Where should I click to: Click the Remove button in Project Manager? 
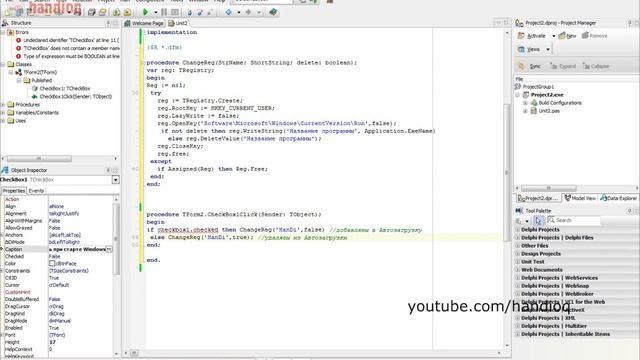point(595,36)
